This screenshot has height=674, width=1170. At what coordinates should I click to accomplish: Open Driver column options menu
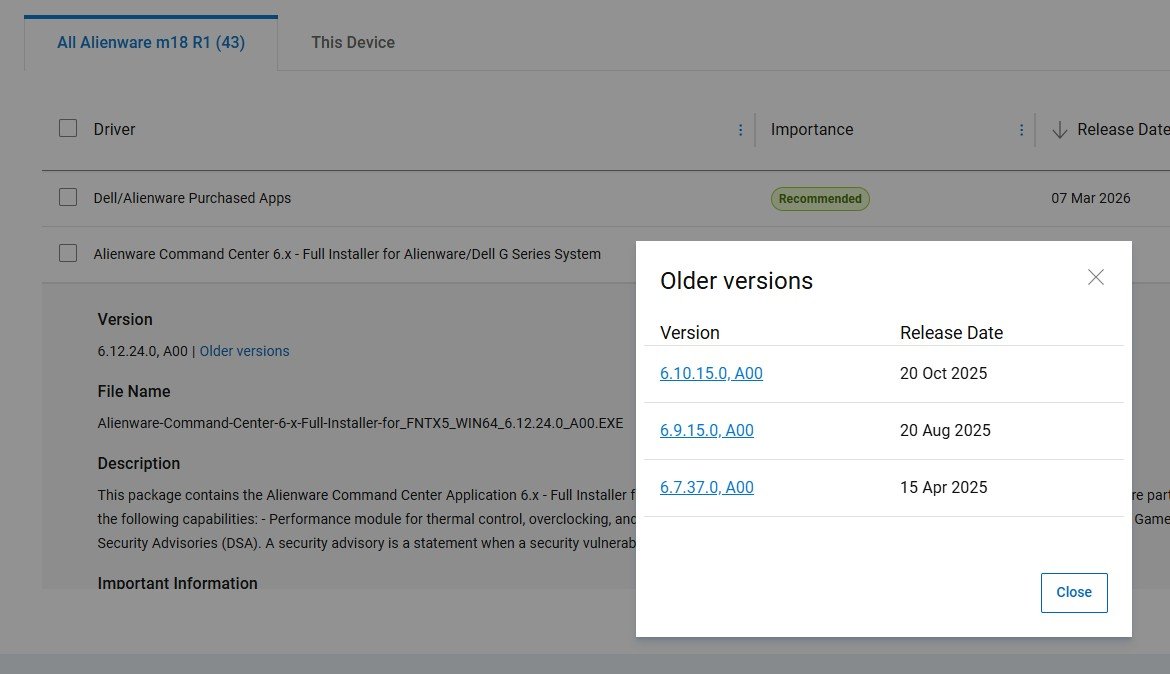point(740,130)
